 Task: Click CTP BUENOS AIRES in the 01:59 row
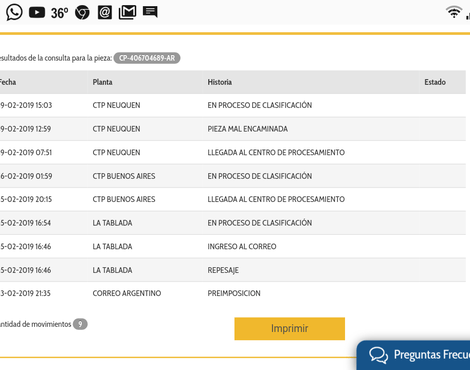124,176
